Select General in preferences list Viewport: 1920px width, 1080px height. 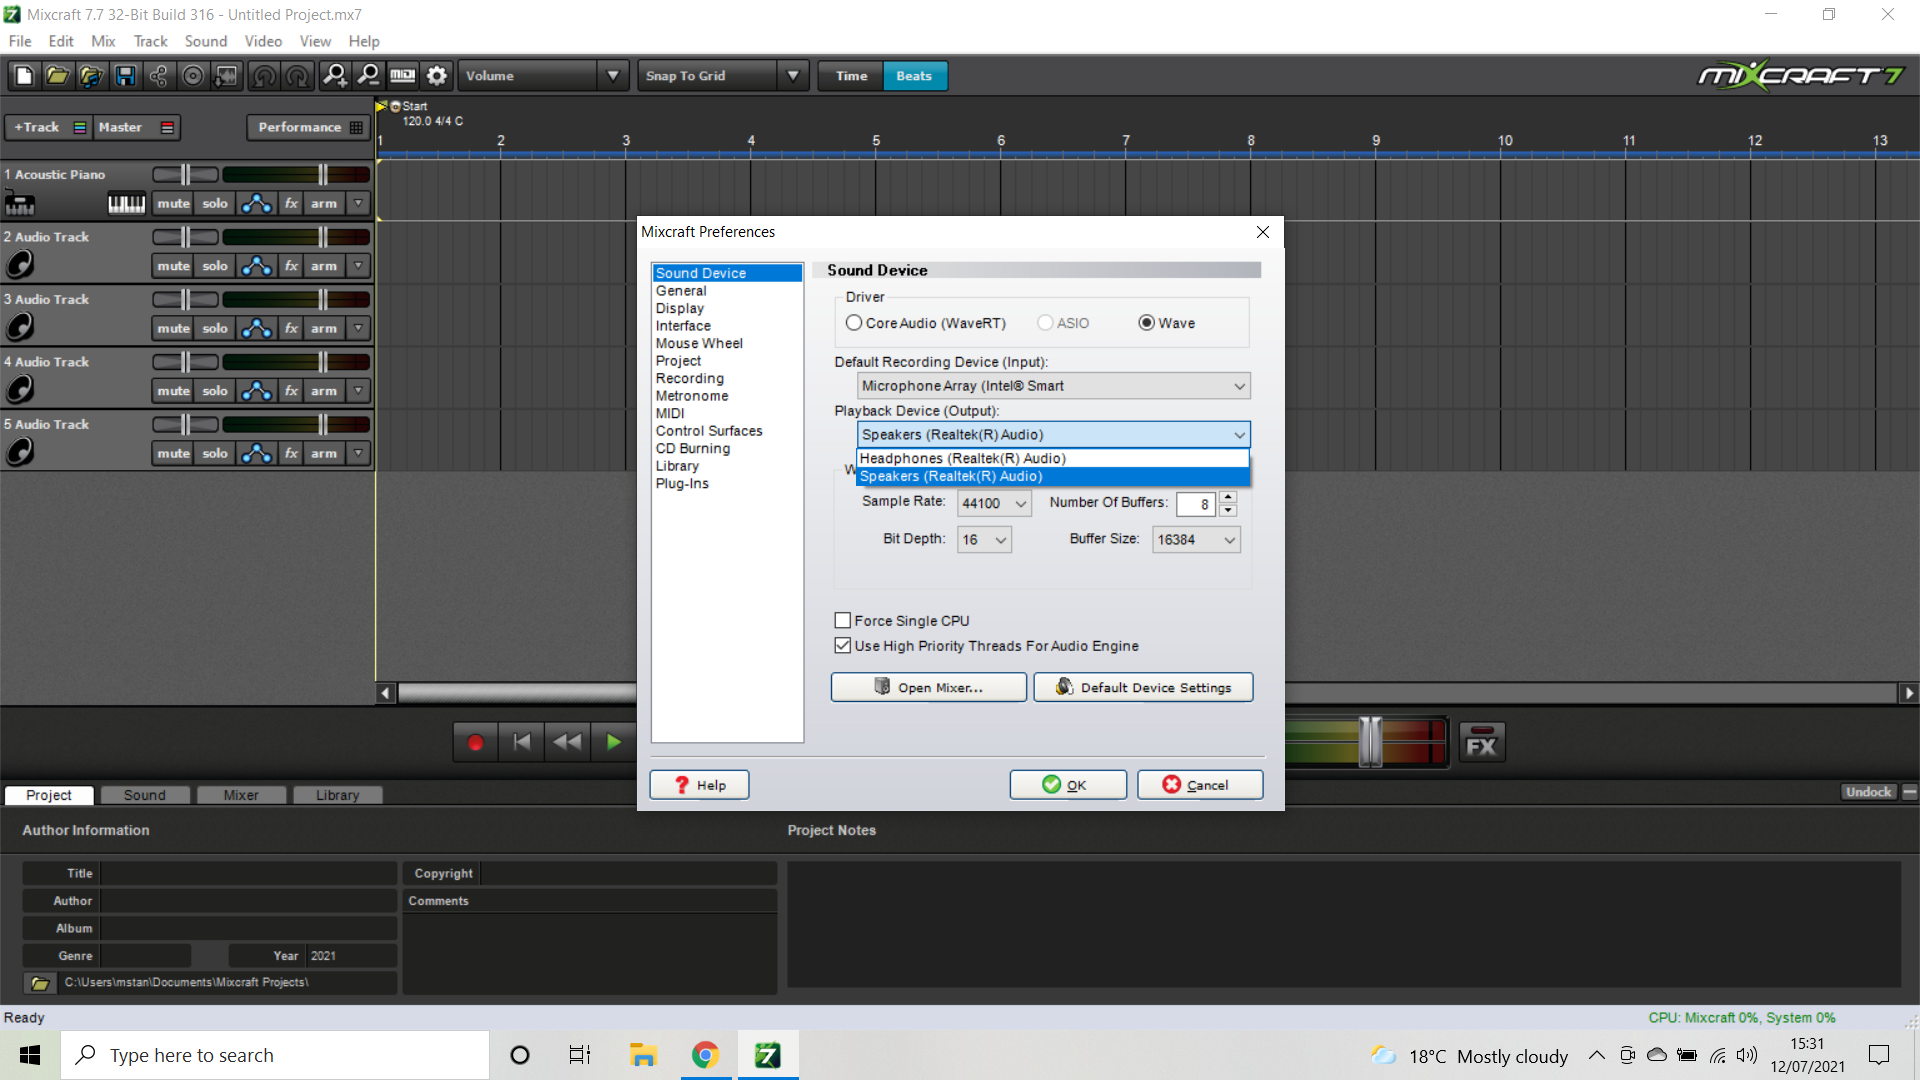tap(681, 291)
